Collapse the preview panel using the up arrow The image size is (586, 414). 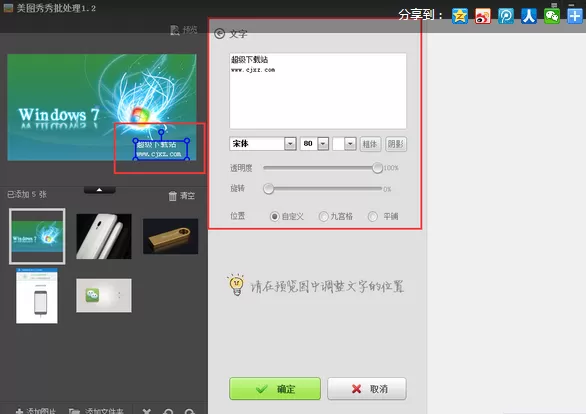click(99, 190)
